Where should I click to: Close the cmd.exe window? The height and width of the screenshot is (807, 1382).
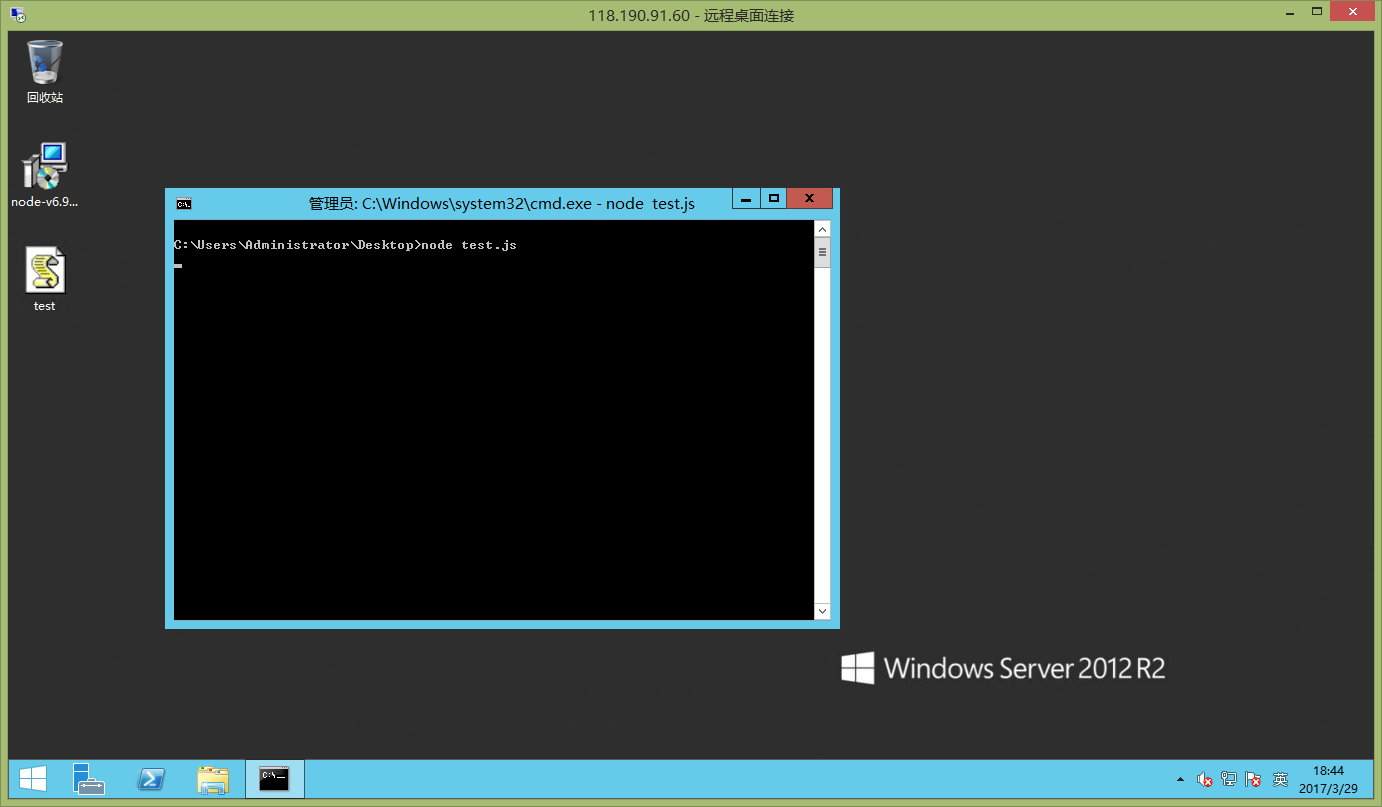[x=809, y=198]
